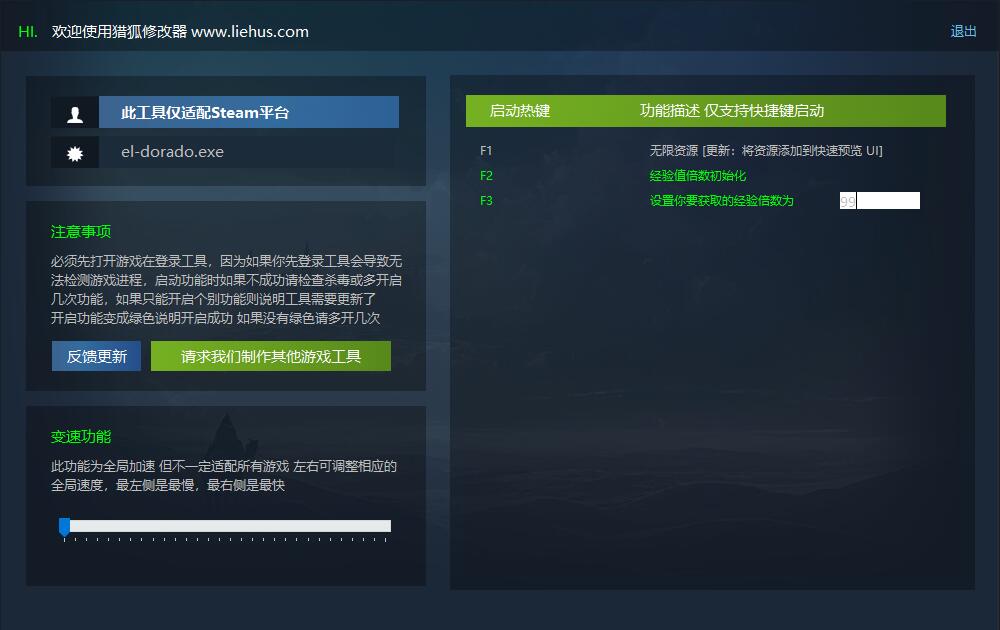Click the user profile icon
The height and width of the screenshot is (630, 1000).
pos(75,113)
